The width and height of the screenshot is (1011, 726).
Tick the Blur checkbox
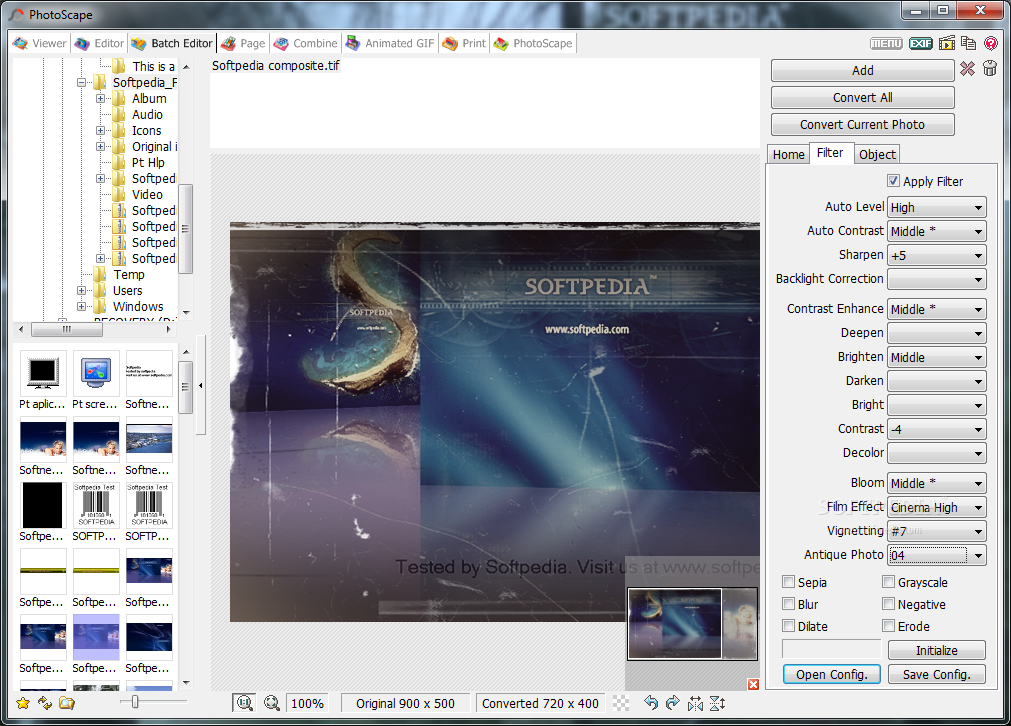pos(788,603)
